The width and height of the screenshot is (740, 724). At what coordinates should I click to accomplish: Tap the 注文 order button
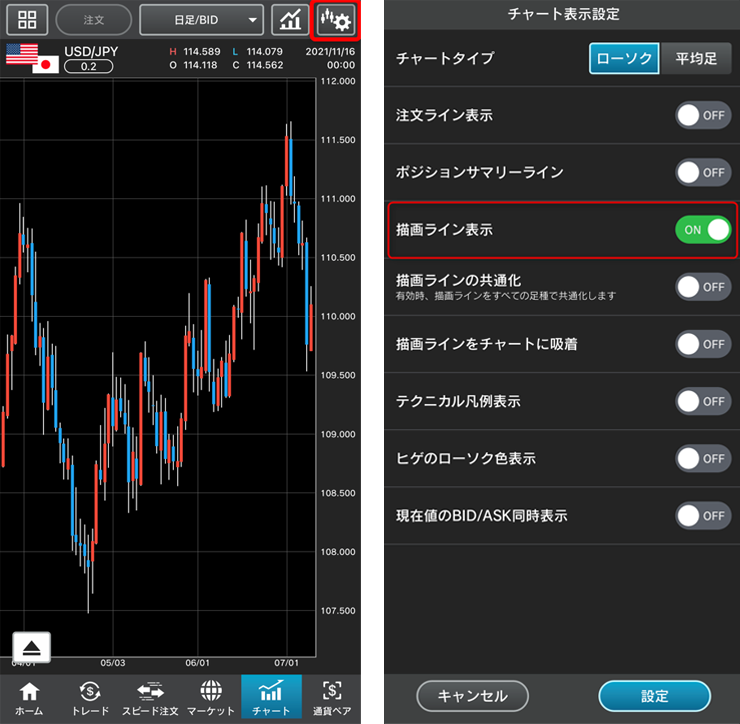tap(94, 20)
